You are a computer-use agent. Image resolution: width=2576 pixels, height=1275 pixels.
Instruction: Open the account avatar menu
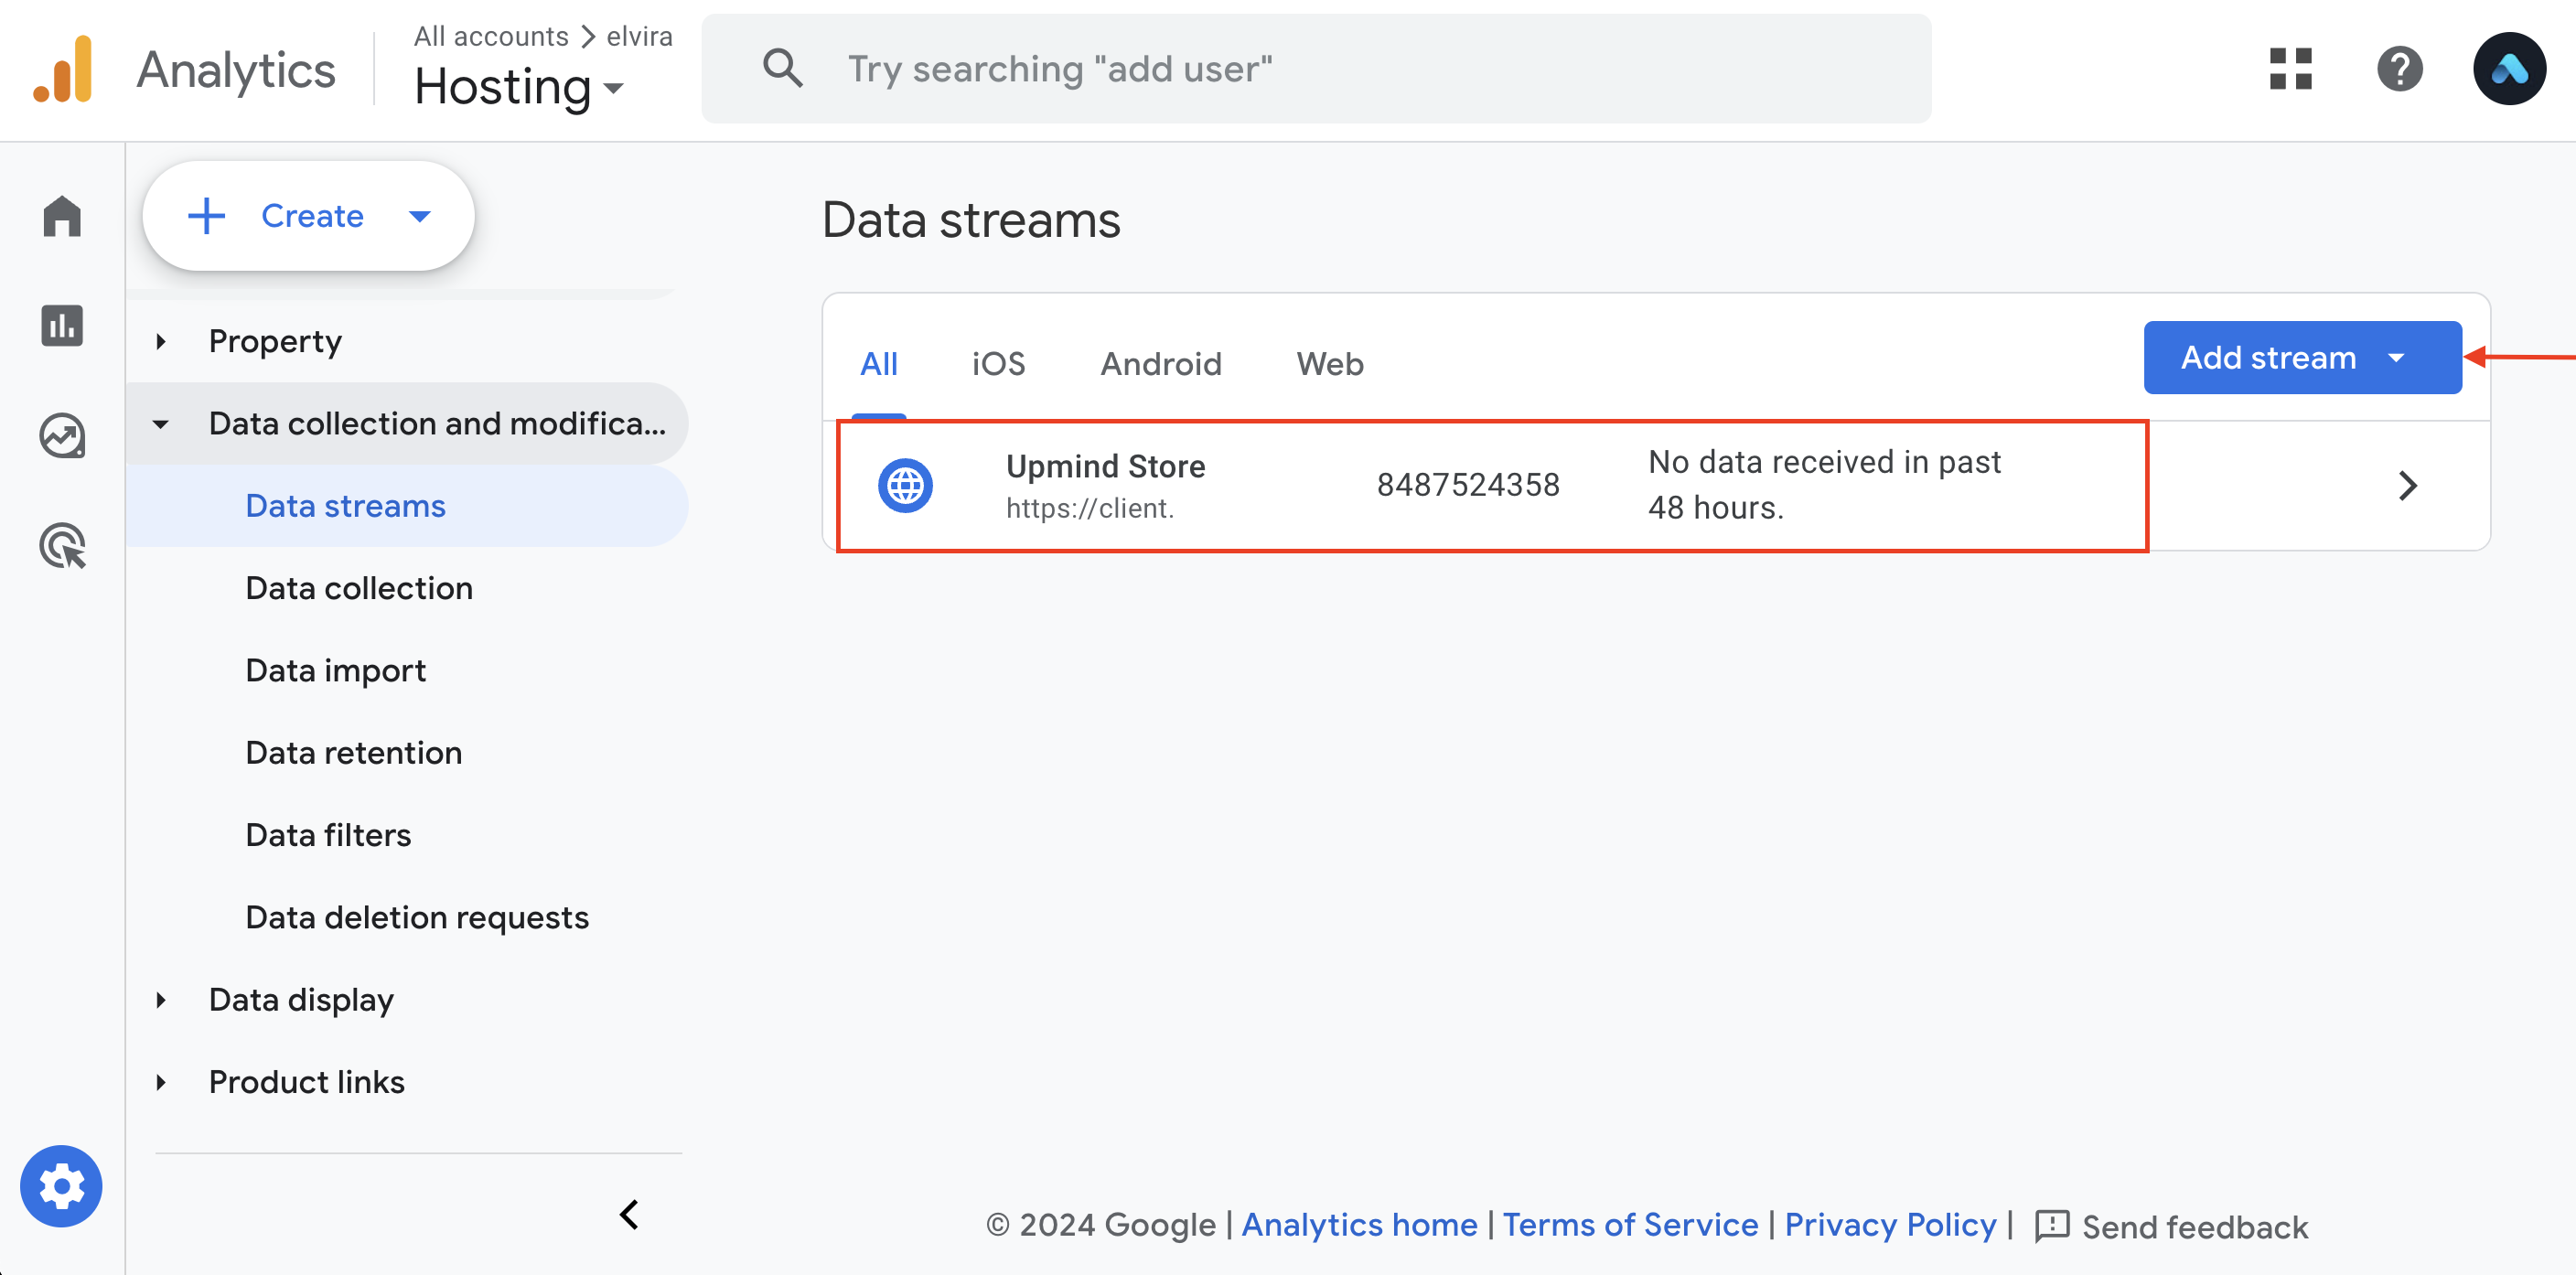pyautogui.click(x=2508, y=69)
